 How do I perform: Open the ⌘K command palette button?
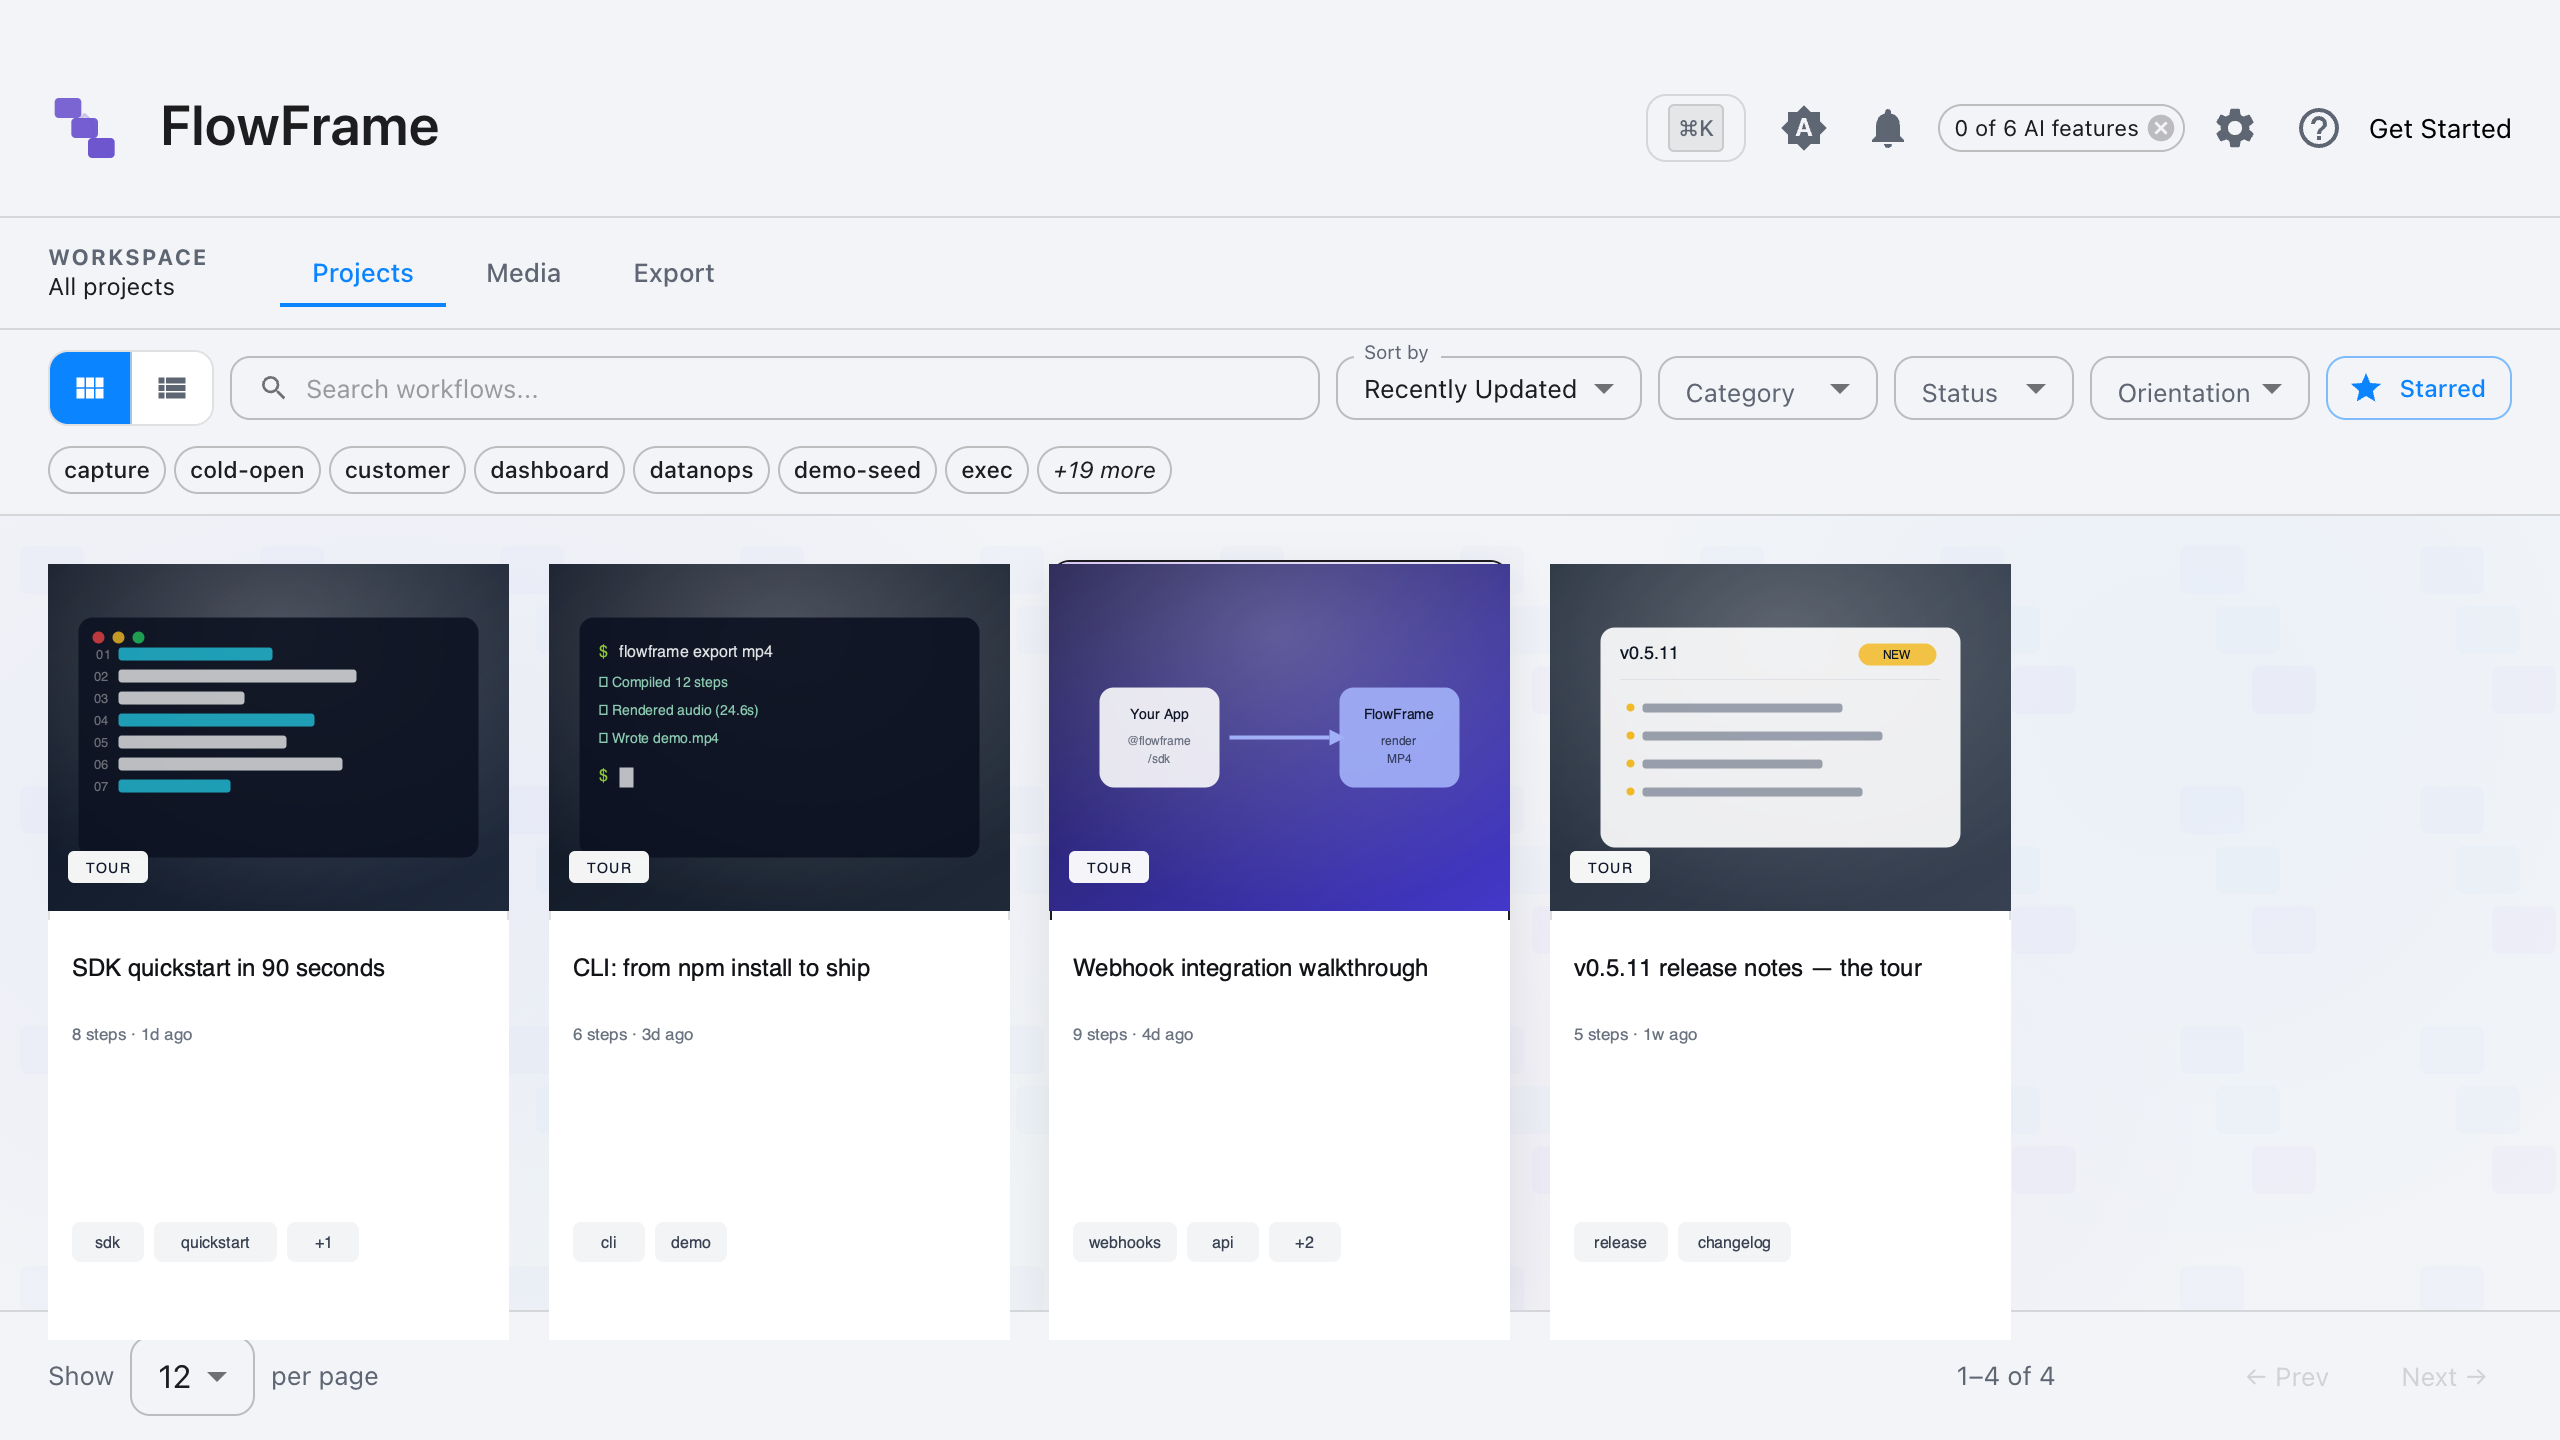click(1695, 128)
